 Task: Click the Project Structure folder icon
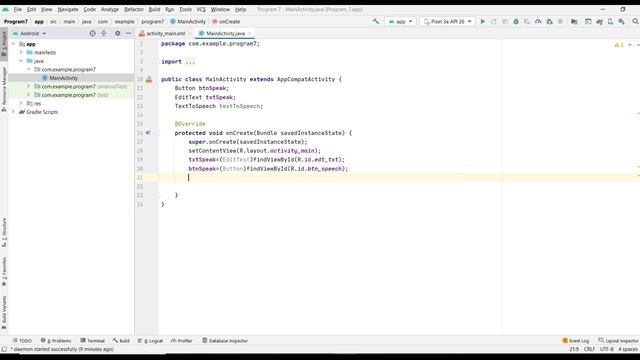574,21
